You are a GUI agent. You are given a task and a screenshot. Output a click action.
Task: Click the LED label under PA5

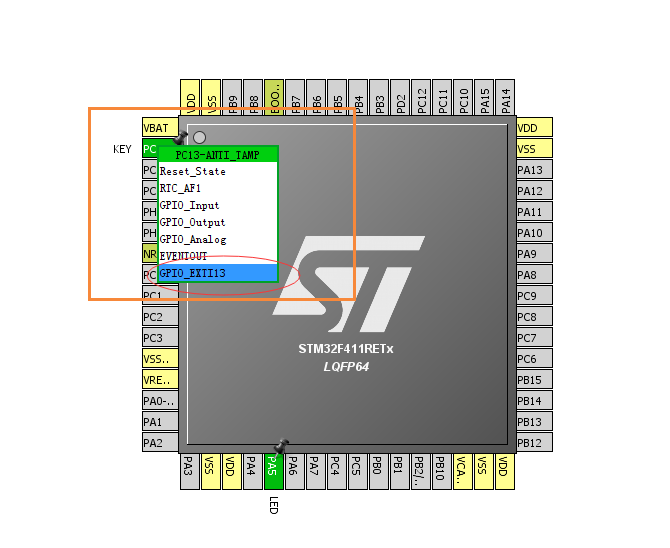pos(274,505)
